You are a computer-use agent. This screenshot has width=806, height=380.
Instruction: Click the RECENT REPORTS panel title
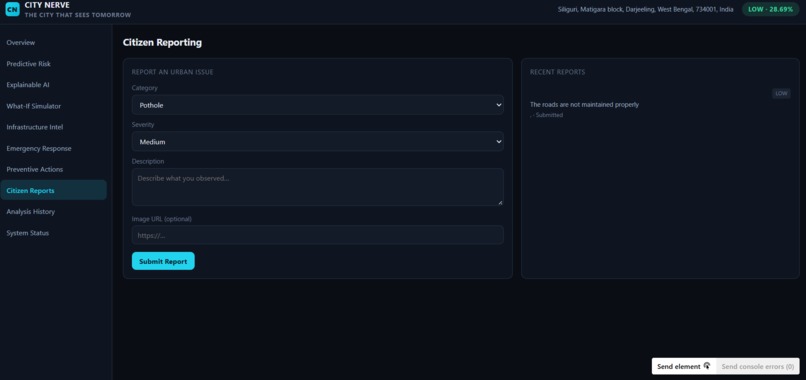pos(557,72)
